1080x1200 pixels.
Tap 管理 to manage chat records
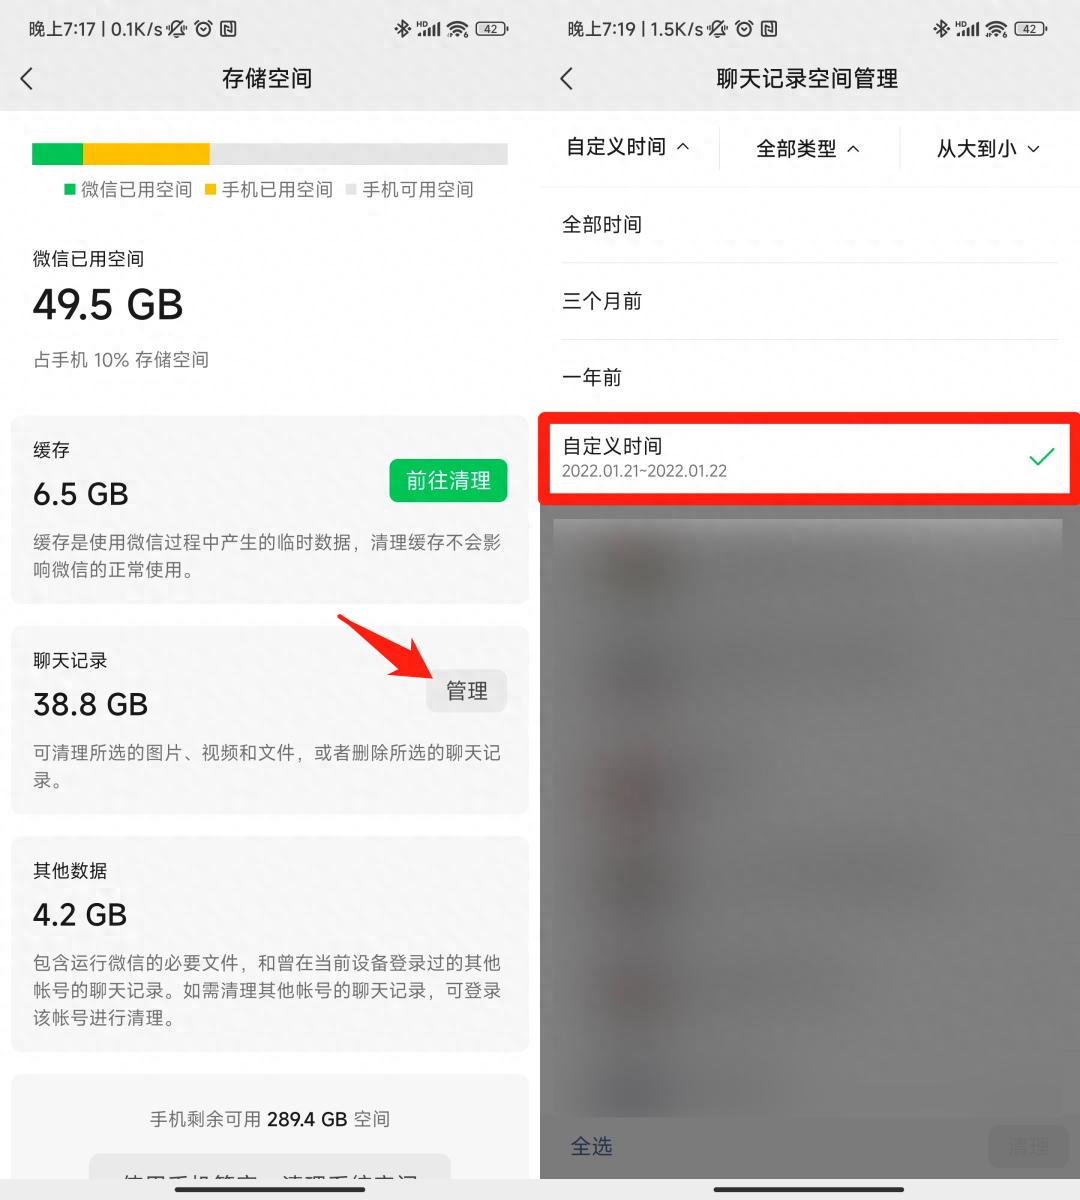[x=467, y=691]
